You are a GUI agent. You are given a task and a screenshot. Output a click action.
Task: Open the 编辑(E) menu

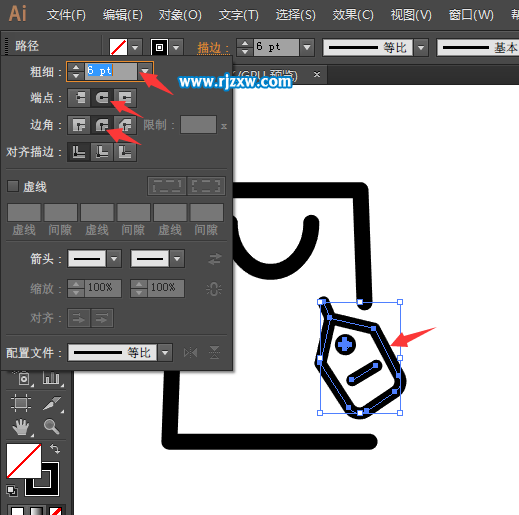(123, 15)
